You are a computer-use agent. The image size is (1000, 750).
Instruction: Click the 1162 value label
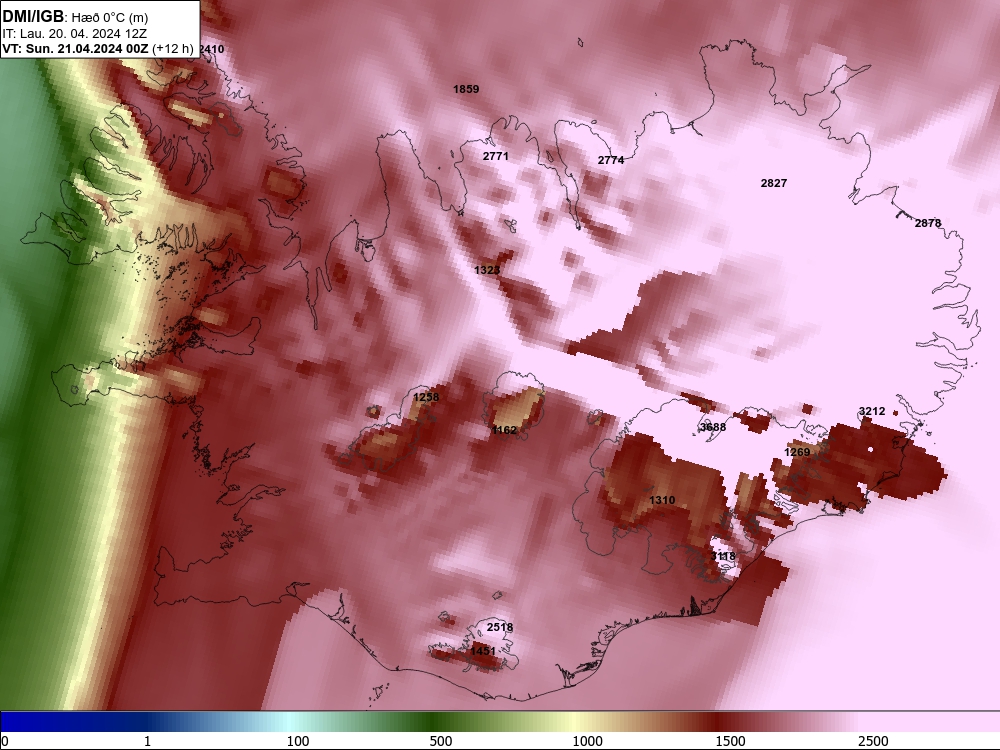(504, 430)
